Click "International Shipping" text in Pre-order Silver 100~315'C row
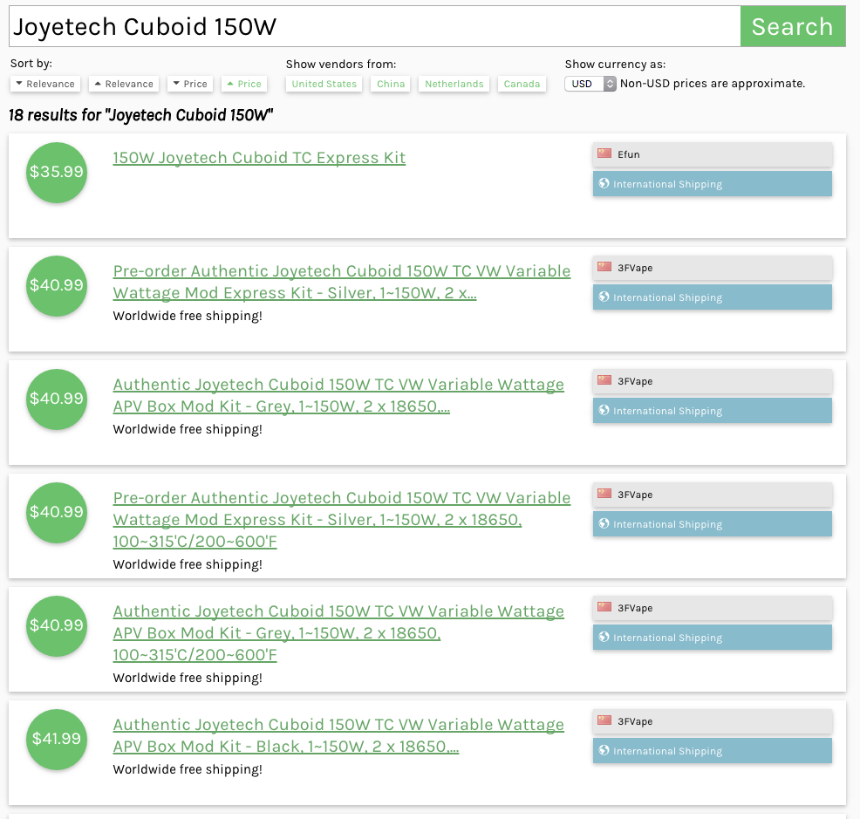The image size is (860, 819). pyautogui.click(x=667, y=524)
